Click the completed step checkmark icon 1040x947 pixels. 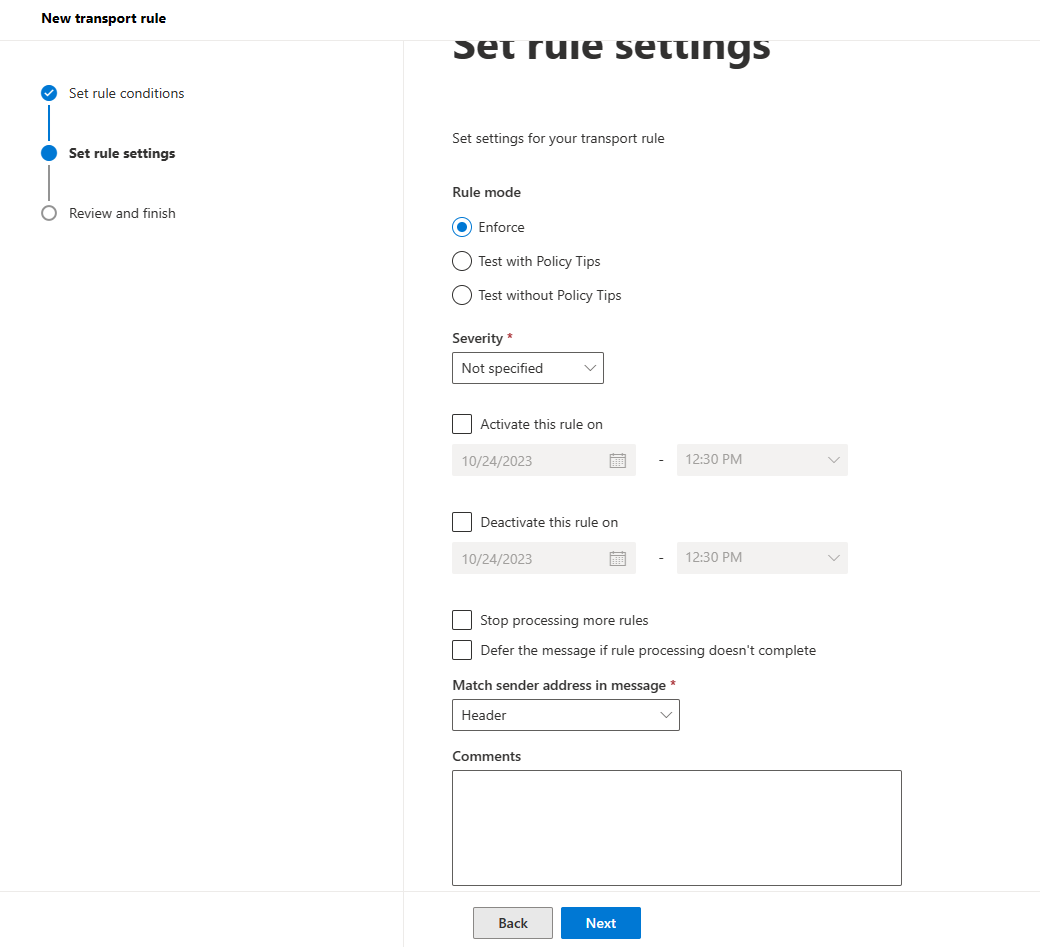click(x=49, y=93)
